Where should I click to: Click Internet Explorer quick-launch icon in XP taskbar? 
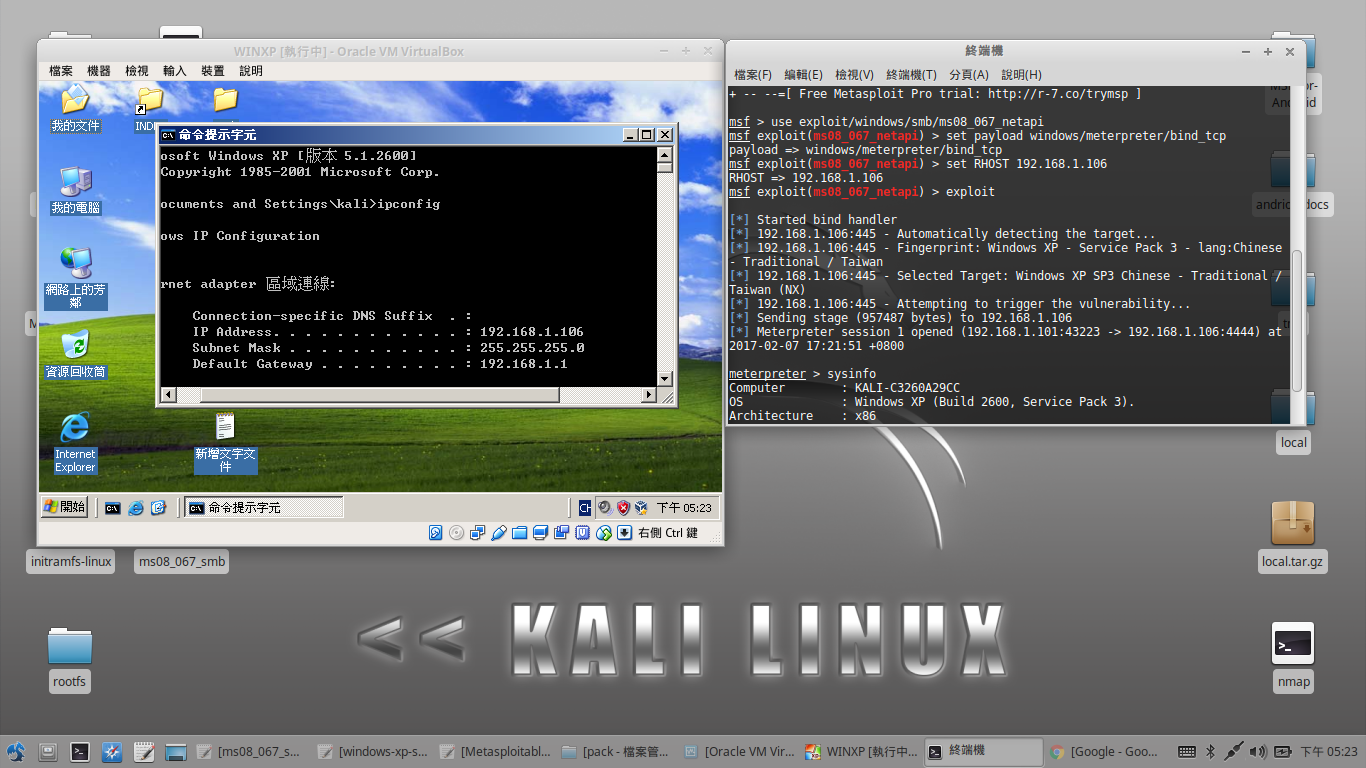(136, 508)
